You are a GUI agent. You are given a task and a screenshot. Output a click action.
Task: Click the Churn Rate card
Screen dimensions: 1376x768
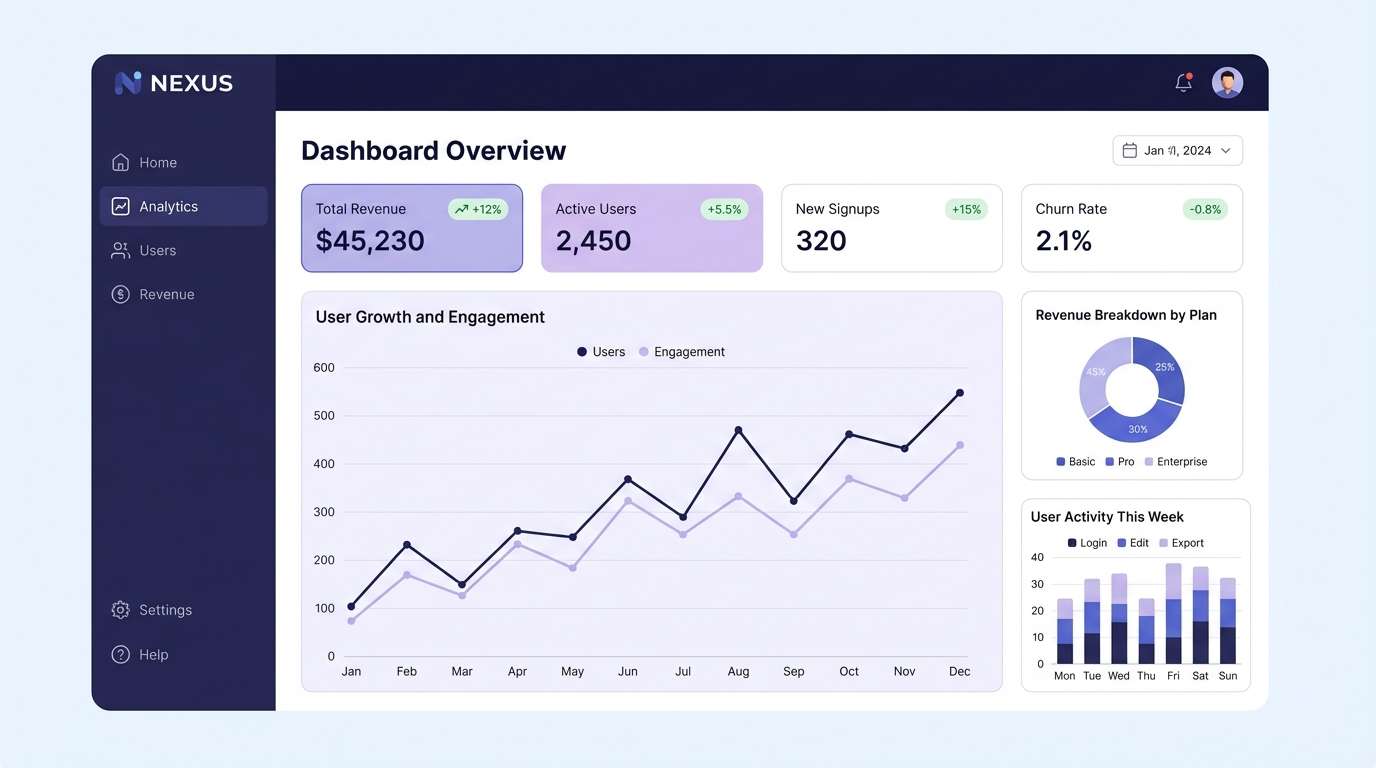(x=1131, y=228)
